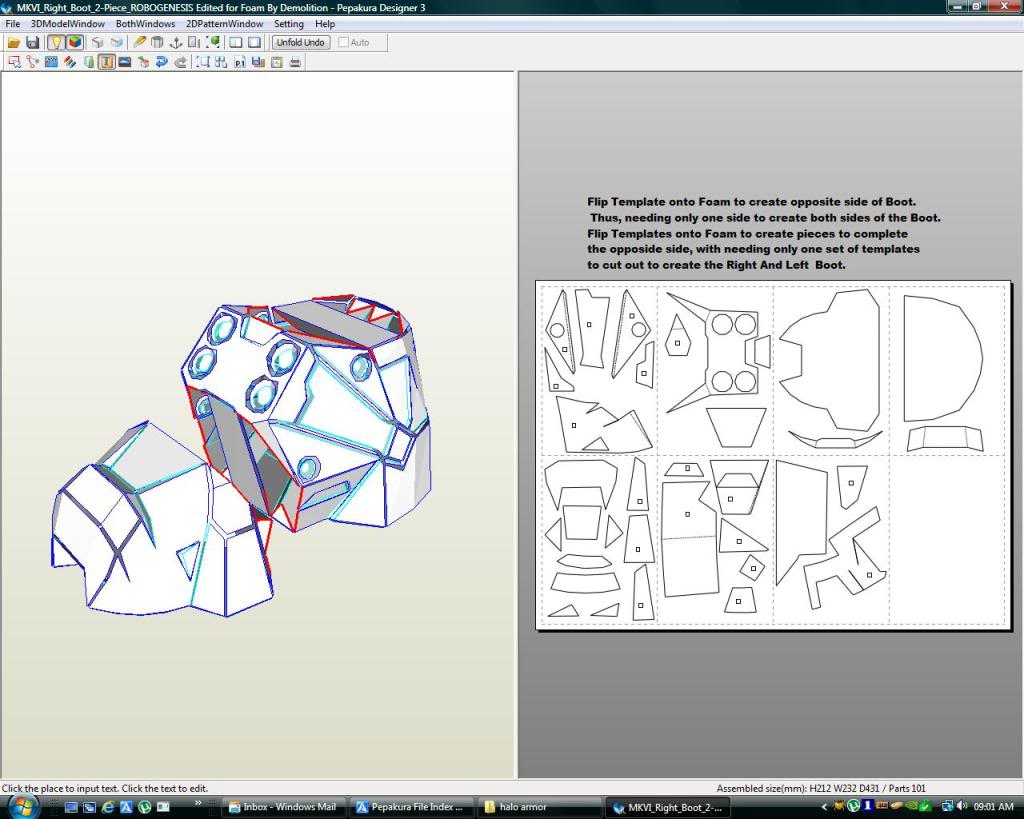Click the page setup icon
The image size is (1024, 819).
(277, 62)
